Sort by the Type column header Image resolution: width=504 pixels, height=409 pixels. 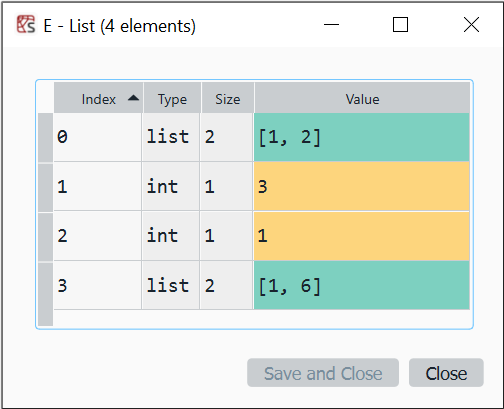pos(172,98)
